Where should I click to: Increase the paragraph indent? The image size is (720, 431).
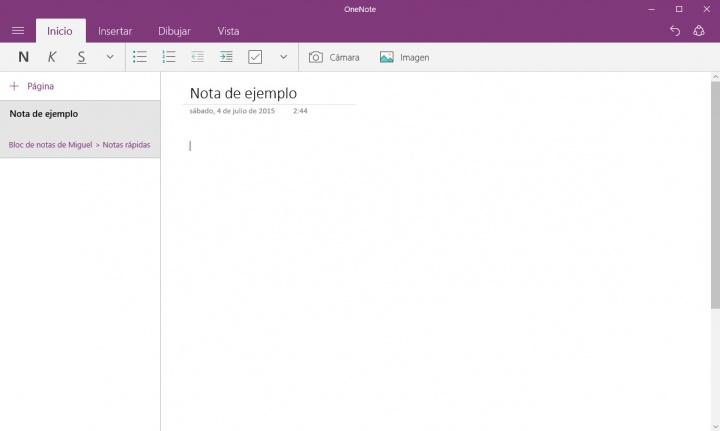(x=226, y=57)
